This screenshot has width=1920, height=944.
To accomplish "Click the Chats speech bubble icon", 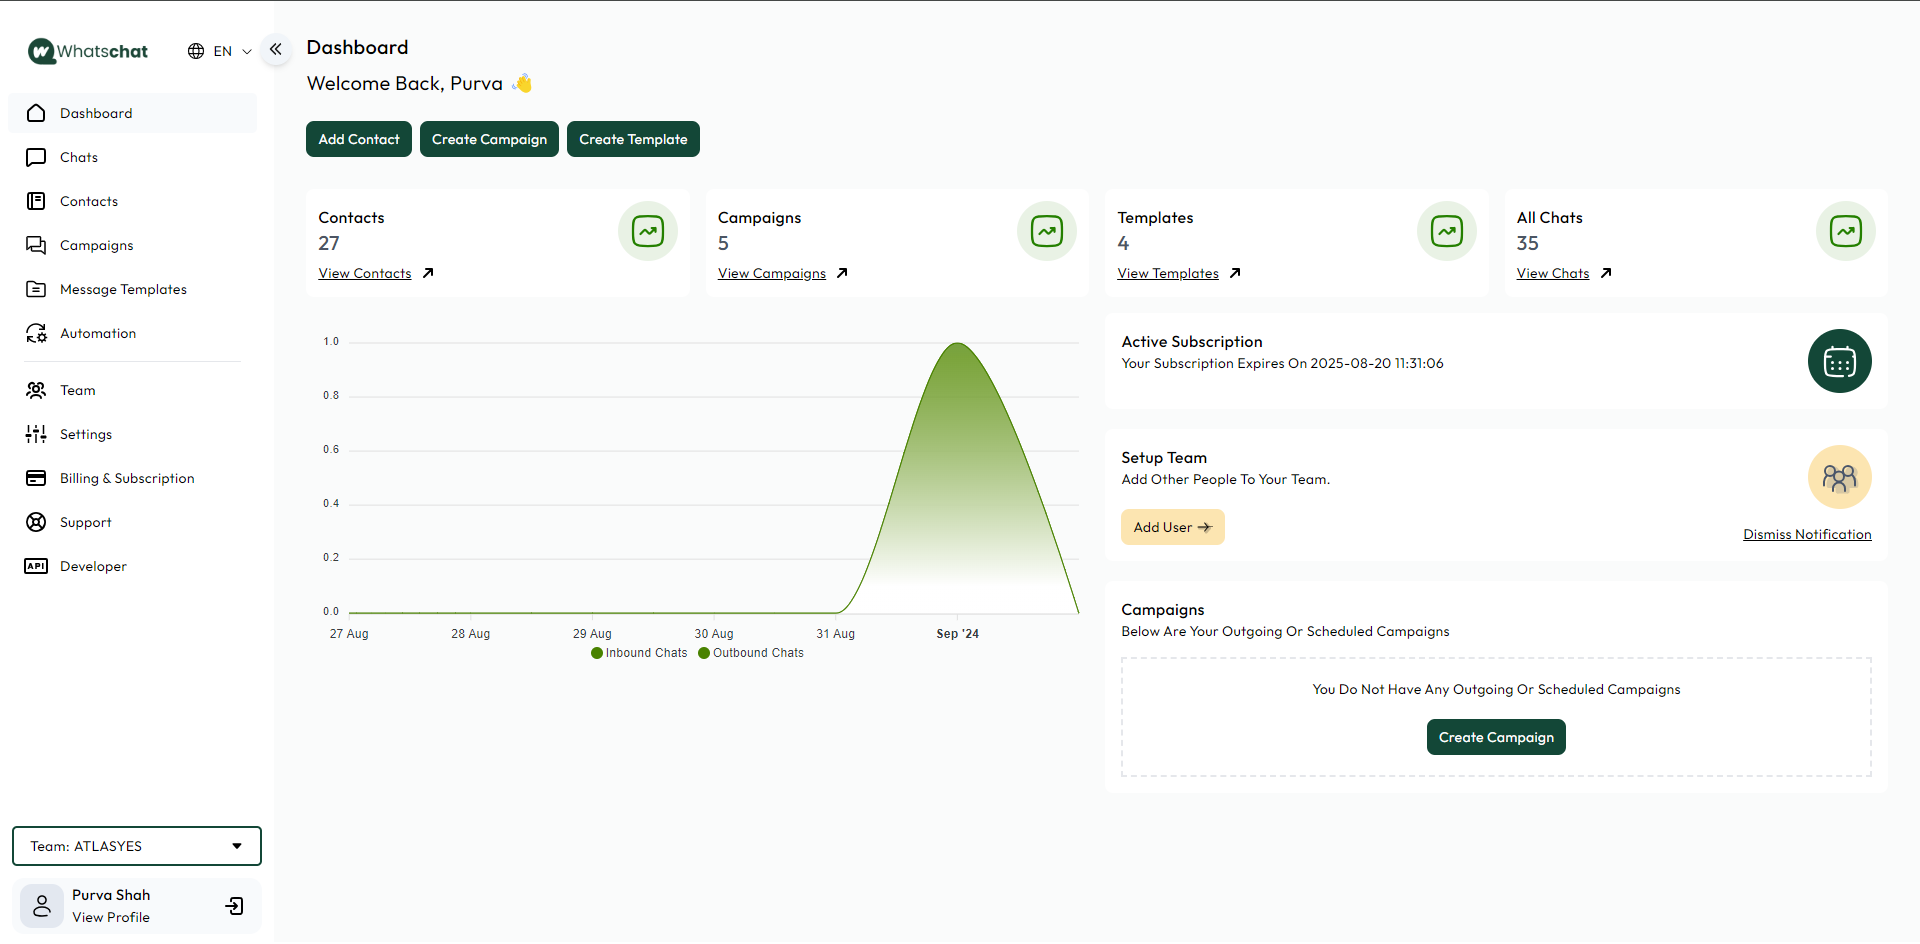I will tap(36, 157).
